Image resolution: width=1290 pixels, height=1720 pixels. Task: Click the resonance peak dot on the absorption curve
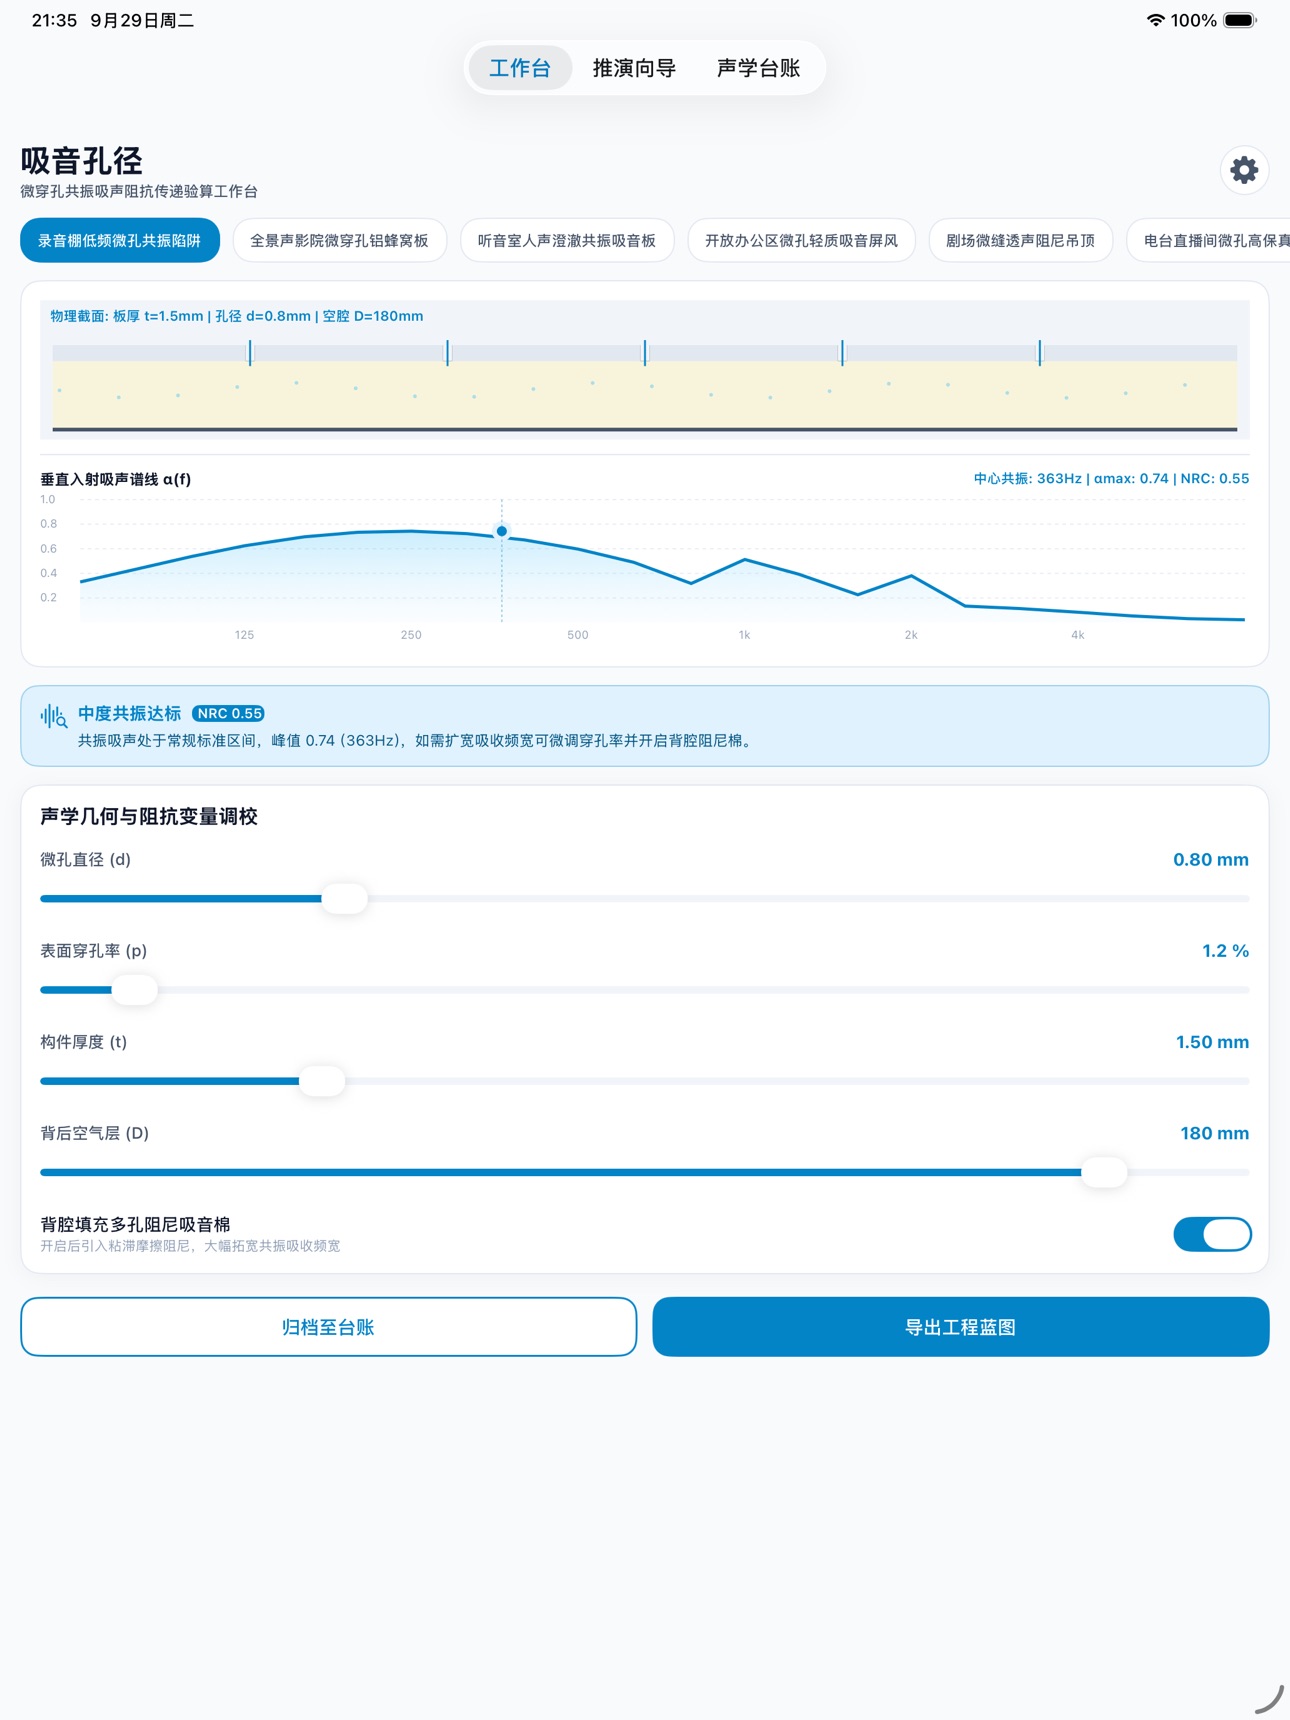(x=502, y=531)
